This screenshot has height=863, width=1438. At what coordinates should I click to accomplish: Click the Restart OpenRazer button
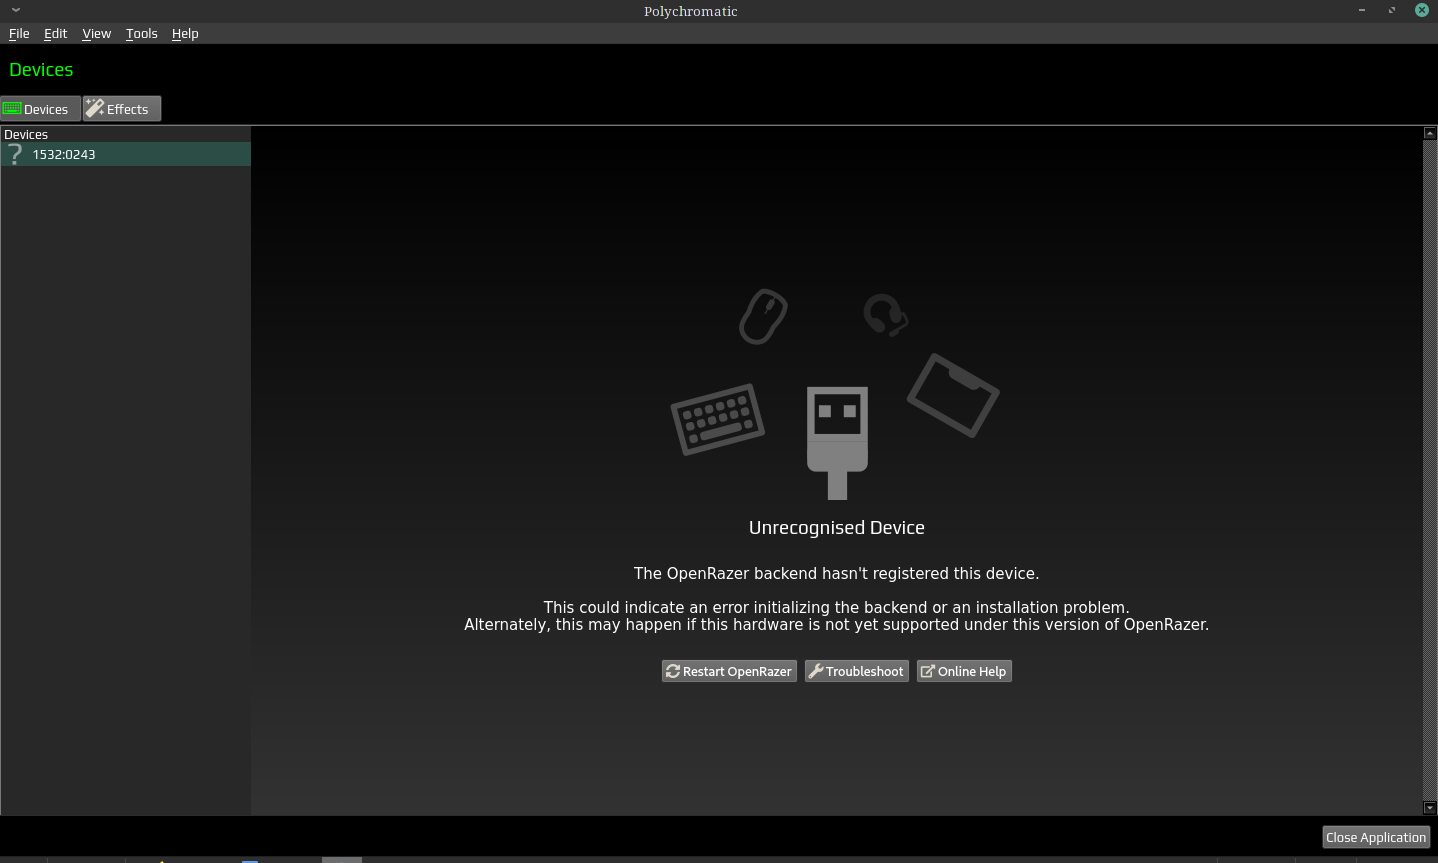729,671
